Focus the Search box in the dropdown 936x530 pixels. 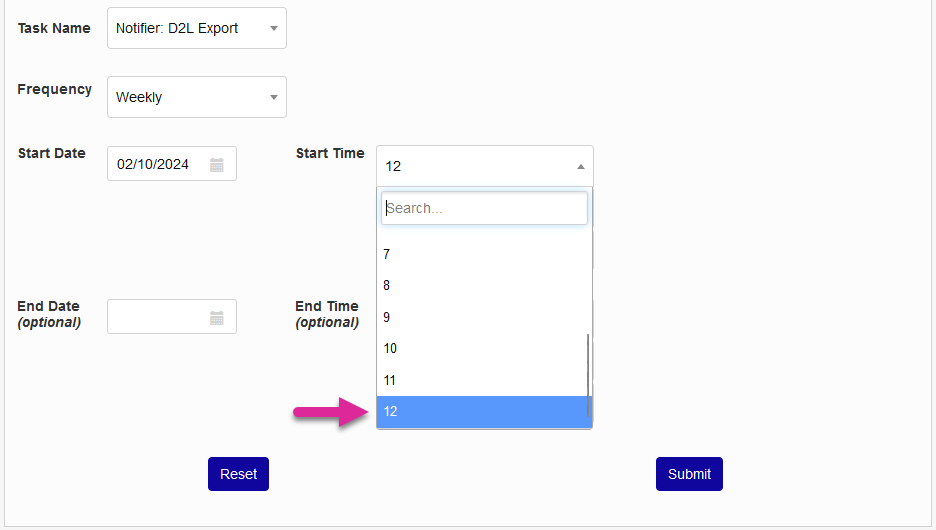point(484,208)
